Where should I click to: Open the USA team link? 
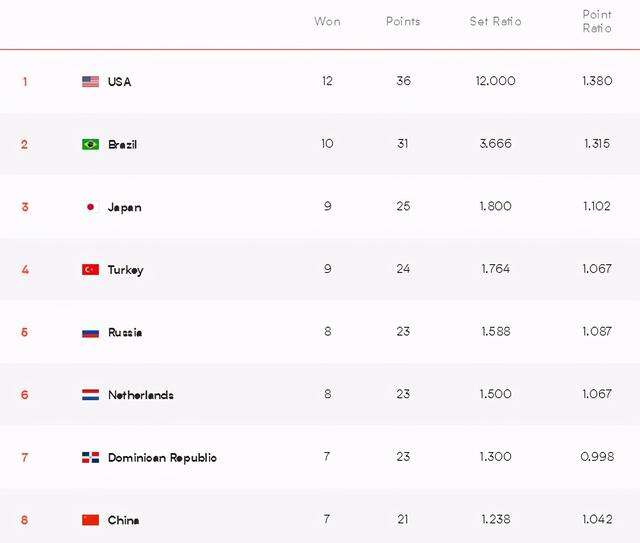click(x=119, y=82)
